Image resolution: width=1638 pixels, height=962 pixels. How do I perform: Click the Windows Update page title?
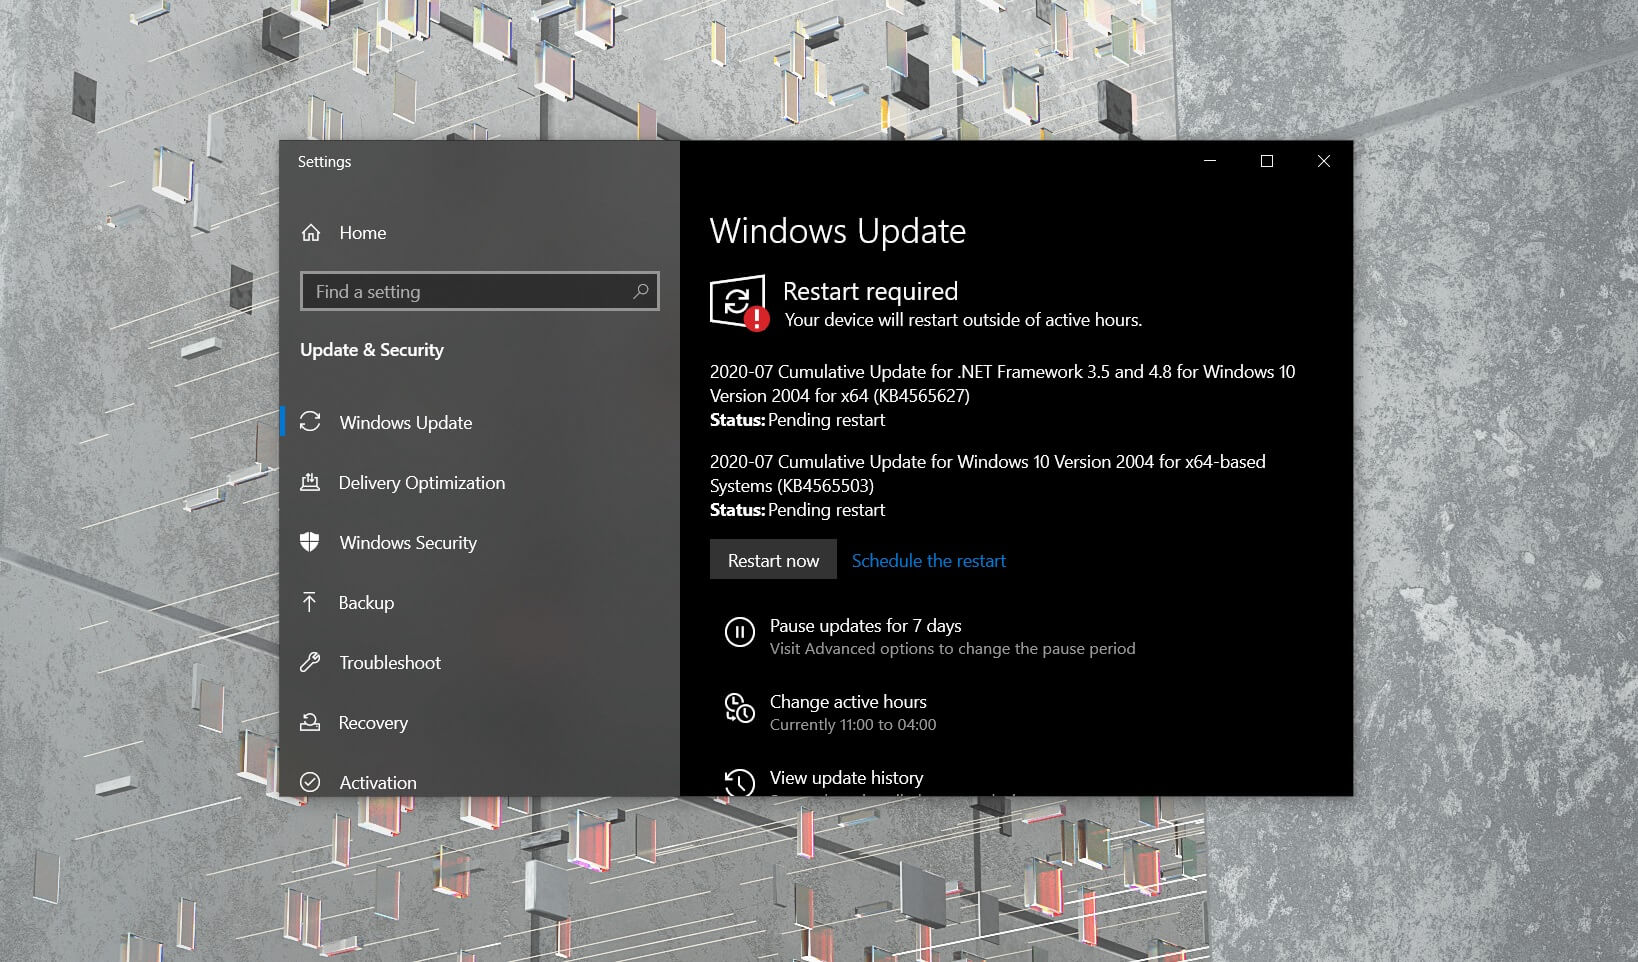pos(837,231)
